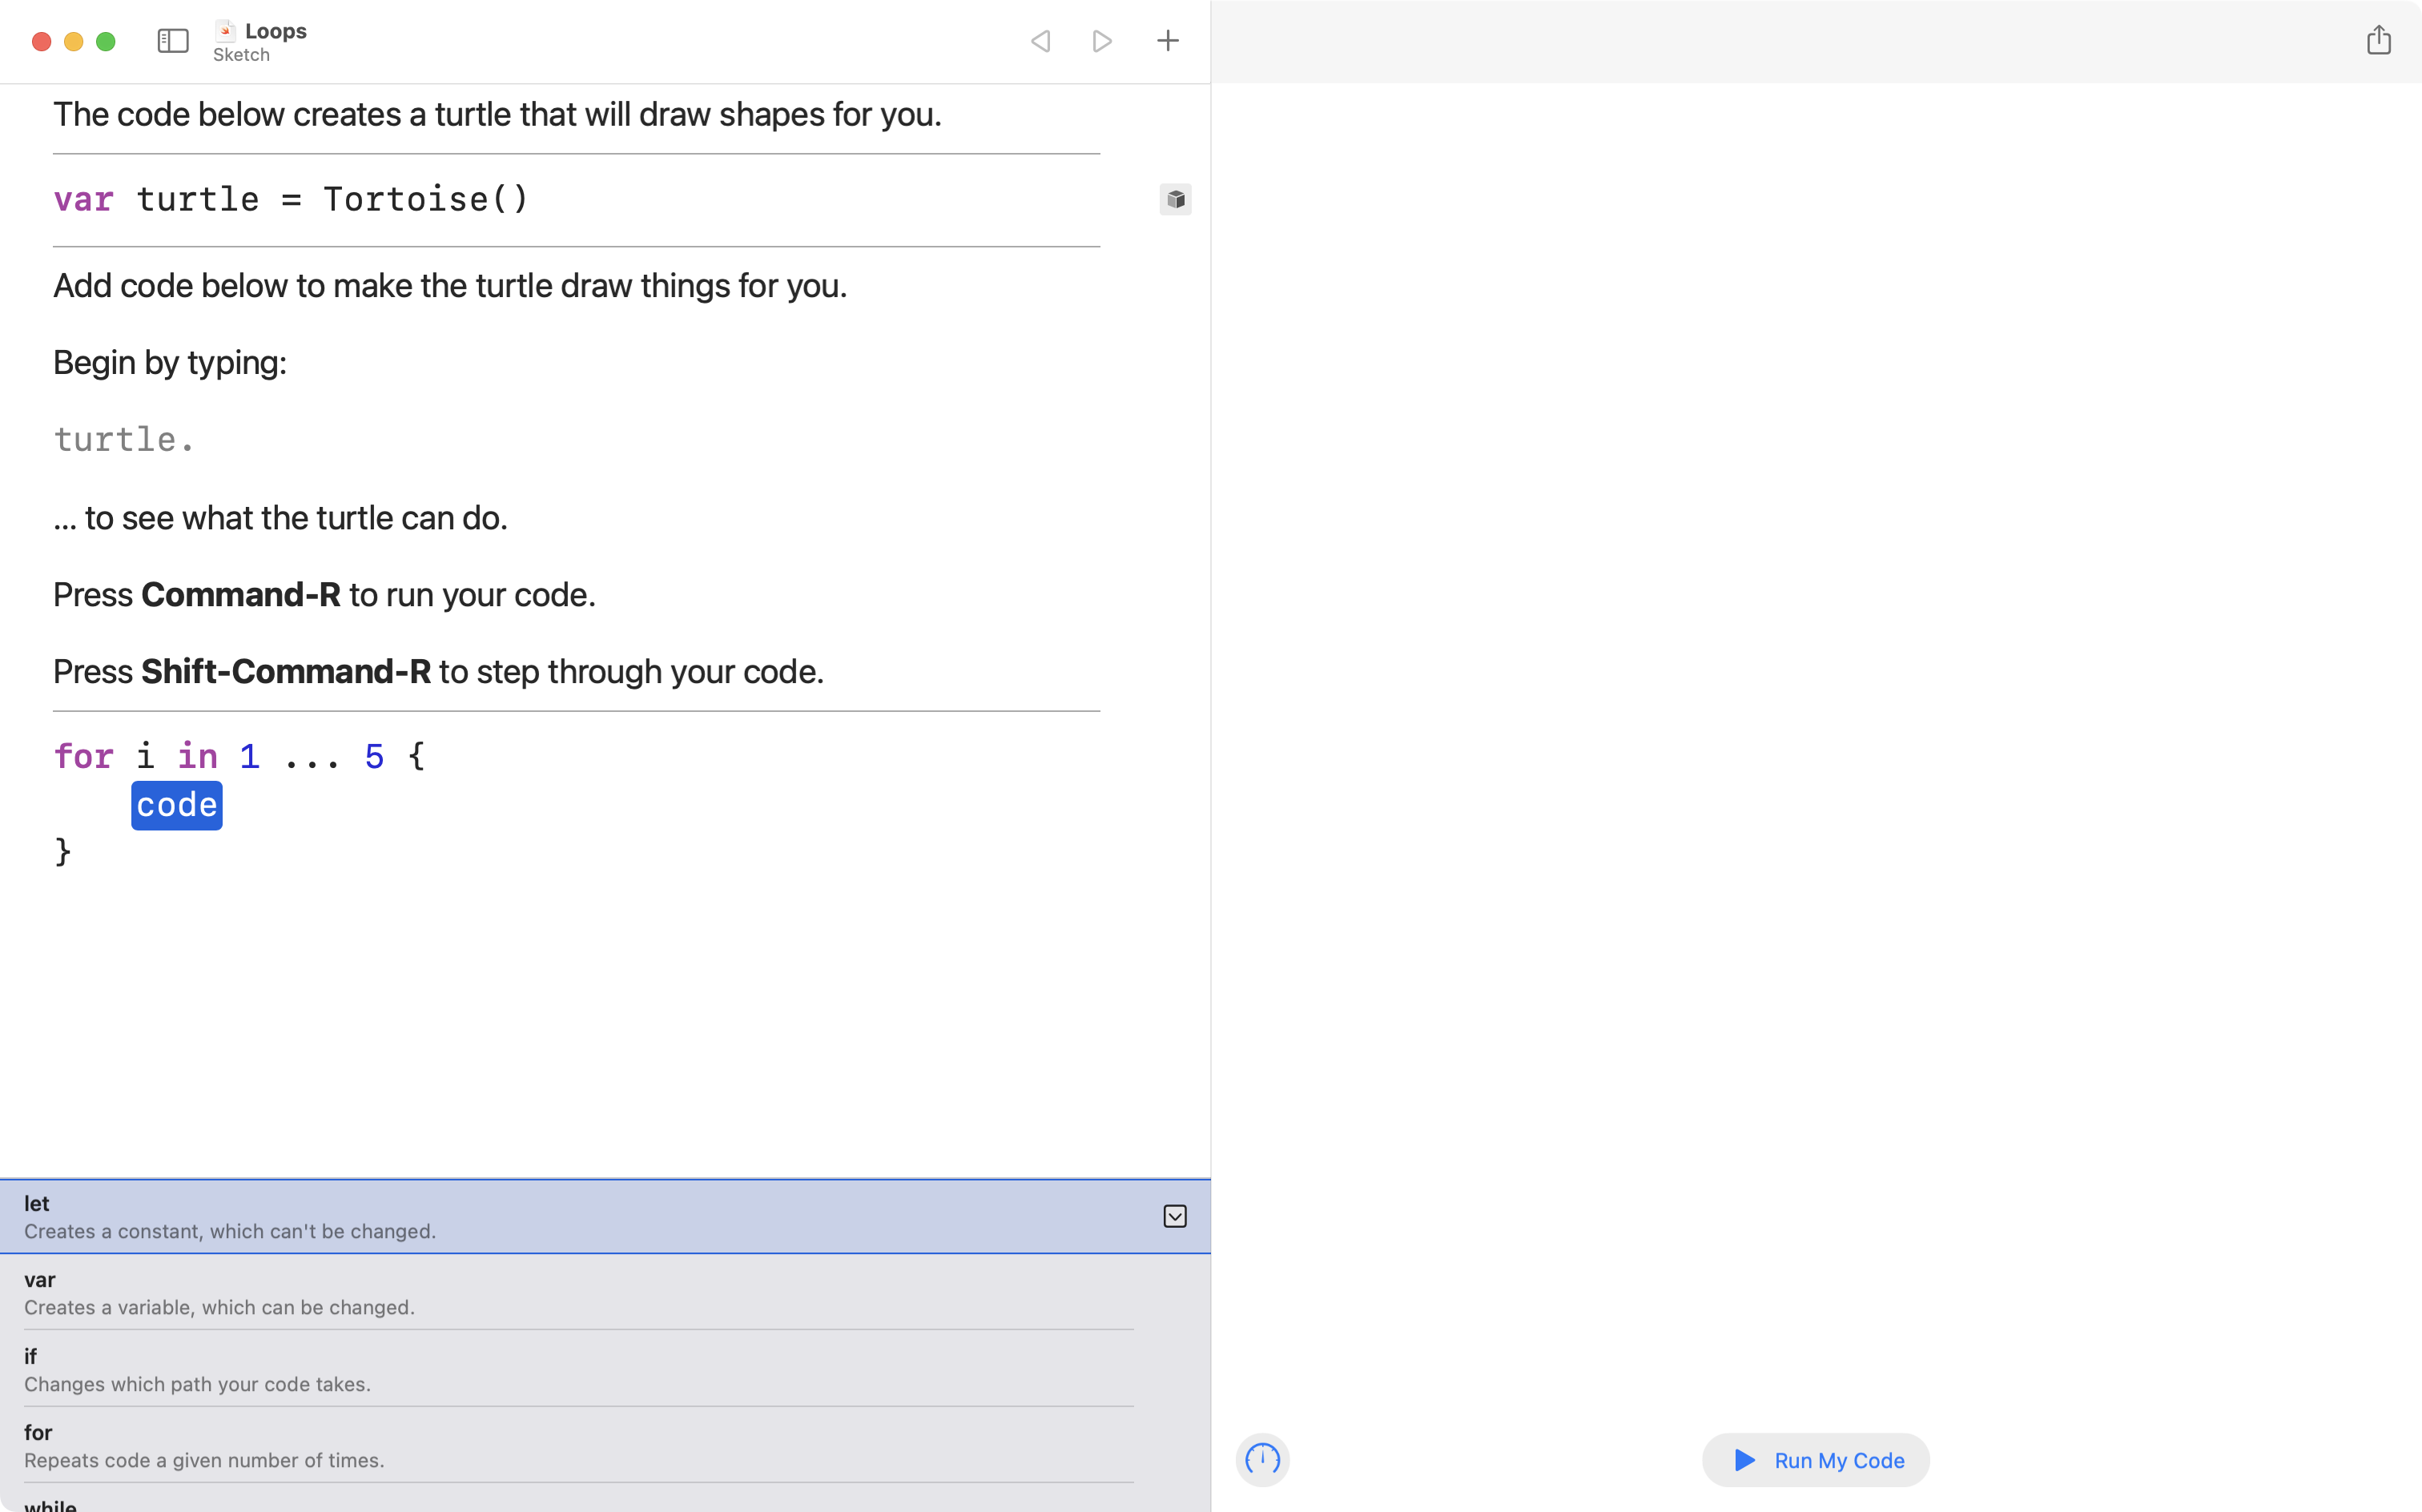The height and width of the screenshot is (1512, 2422).
Task: Expand details for the let suggestion
Action: tap(1175, 1216)
